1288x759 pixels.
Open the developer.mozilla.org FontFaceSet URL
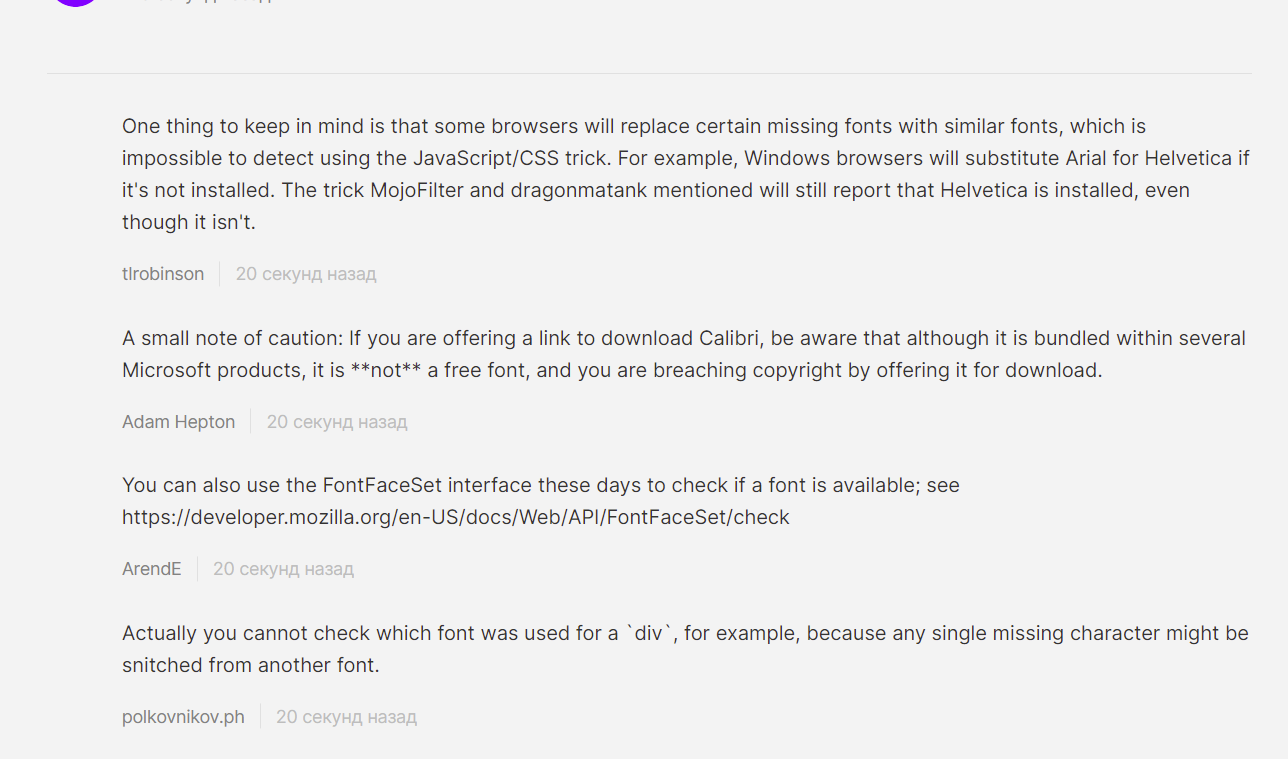(456, 517)
